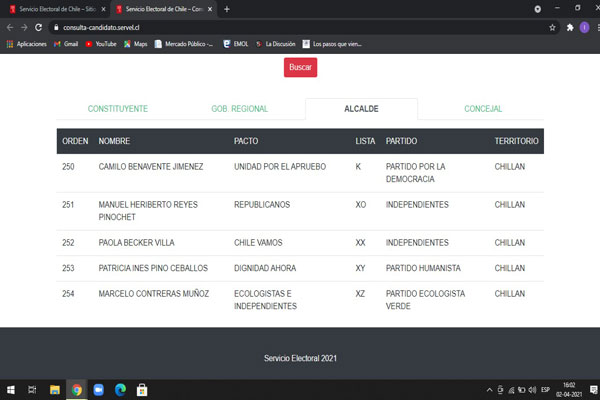Open the GOB. REGIONAL tab
Viewport: 600px width, 400px height.
click(x=239, y=109)
